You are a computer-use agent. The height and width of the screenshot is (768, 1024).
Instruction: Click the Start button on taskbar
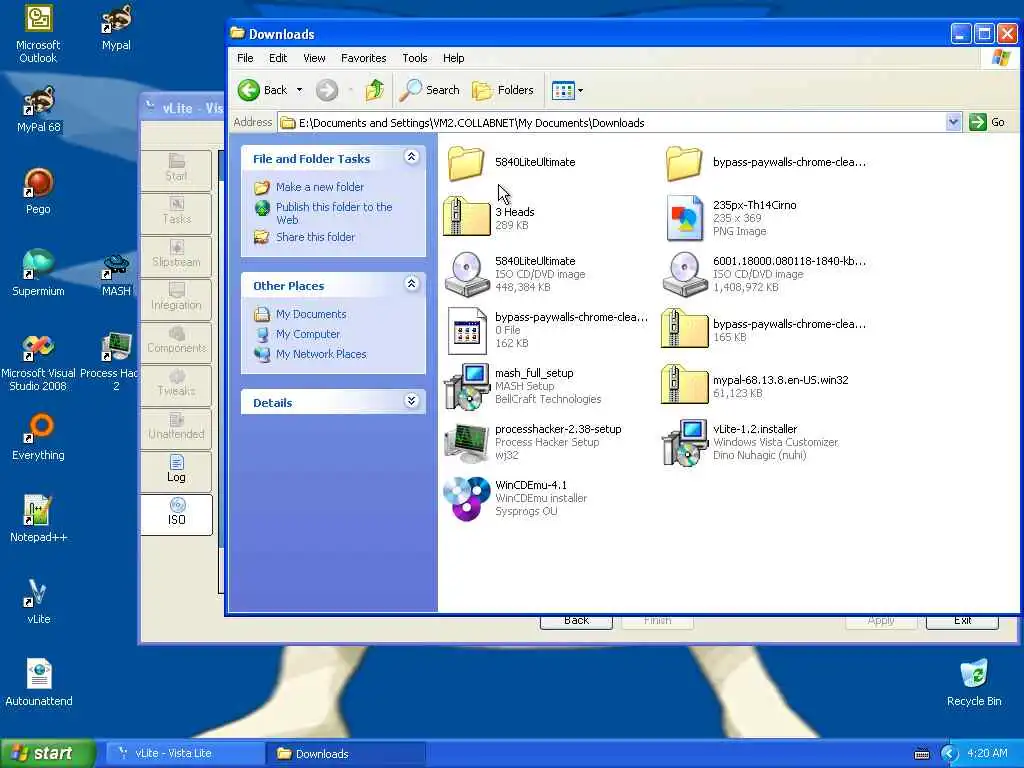(48, 753)
